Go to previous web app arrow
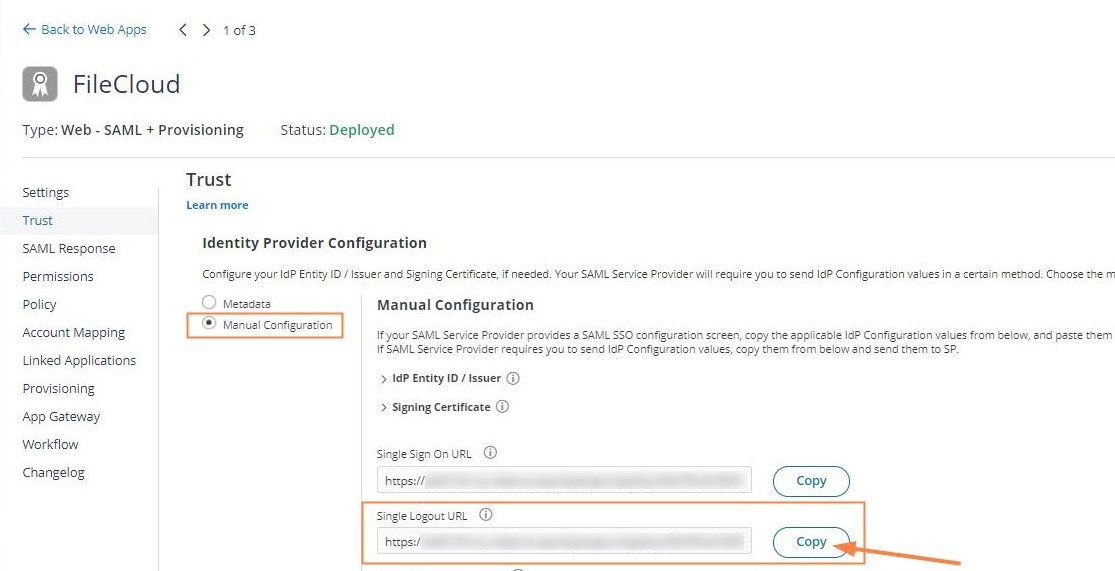The width and height of the screenshot is (1115, 571). [183, 30]
